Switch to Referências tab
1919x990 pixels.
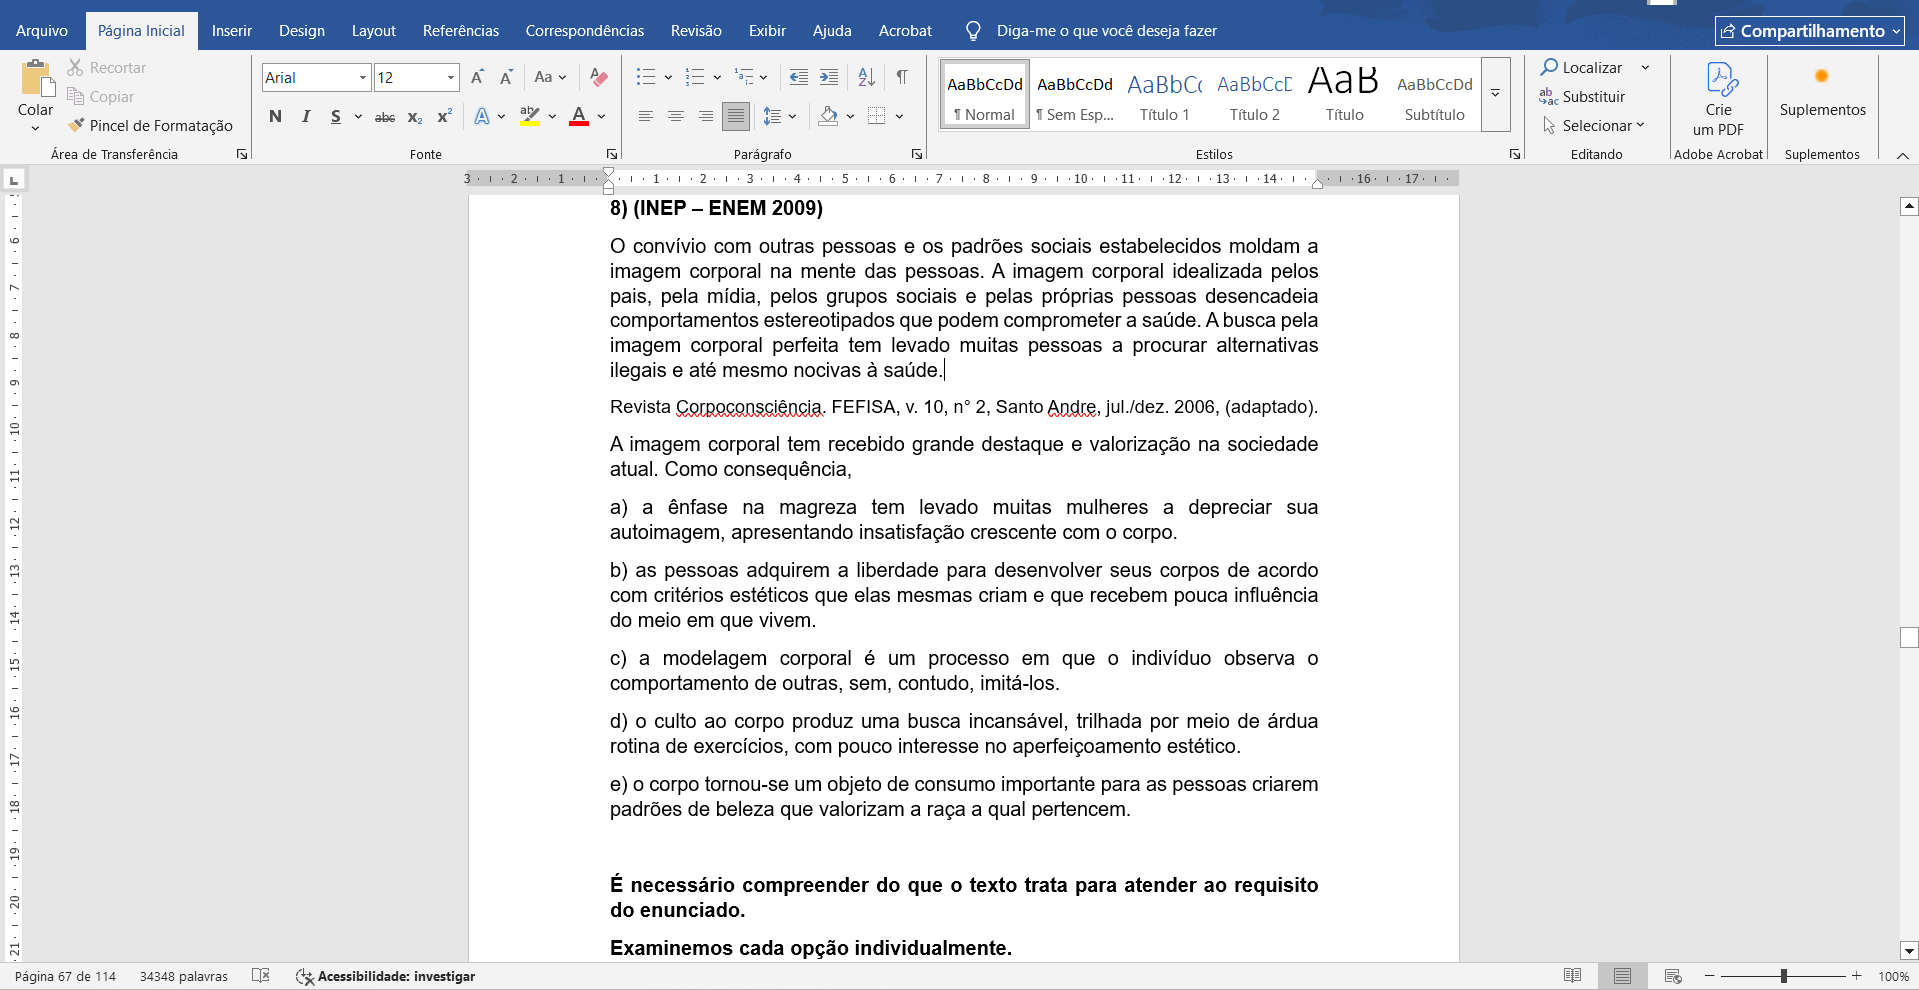point(461,31)
